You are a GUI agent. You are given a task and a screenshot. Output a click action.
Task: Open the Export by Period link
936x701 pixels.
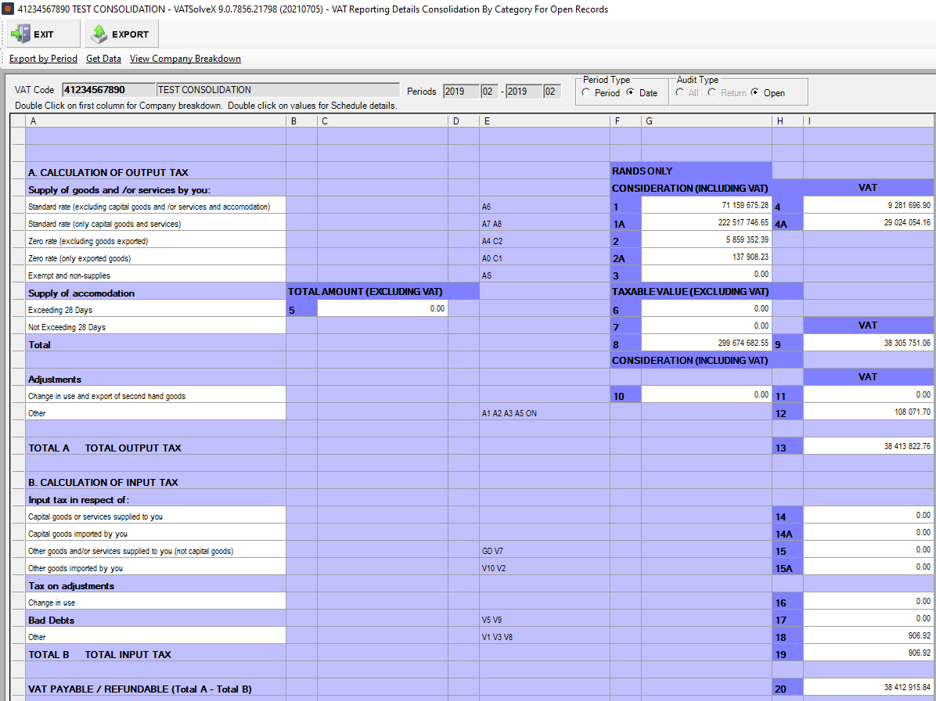tap(43, 59)
